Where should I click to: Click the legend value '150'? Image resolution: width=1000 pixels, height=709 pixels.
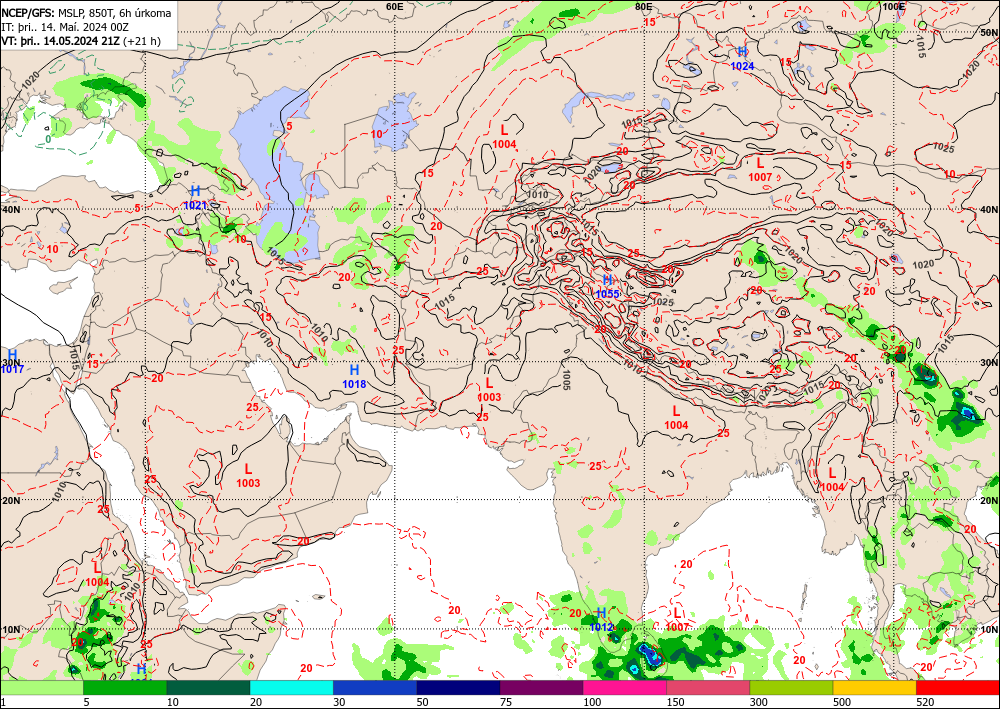pos(675,703)
